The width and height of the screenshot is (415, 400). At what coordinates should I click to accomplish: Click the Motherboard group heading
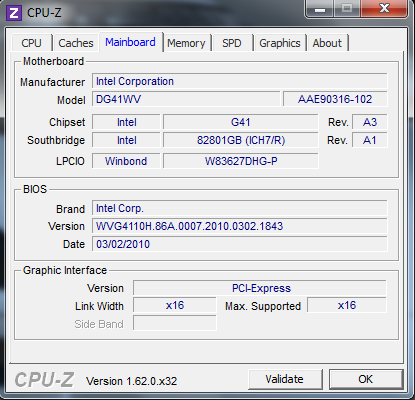pos(53,61)
